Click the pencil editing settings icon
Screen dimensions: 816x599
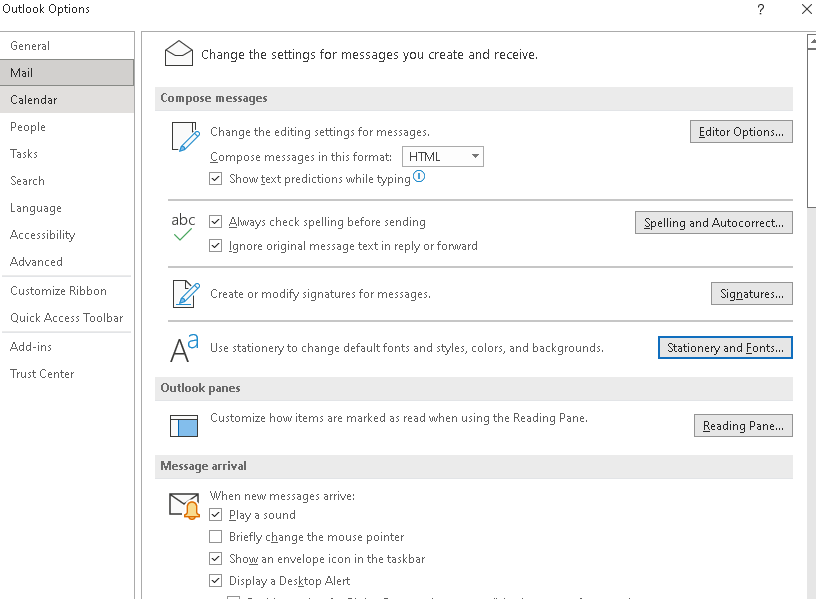pyautogui.click(x=186, y=138)
